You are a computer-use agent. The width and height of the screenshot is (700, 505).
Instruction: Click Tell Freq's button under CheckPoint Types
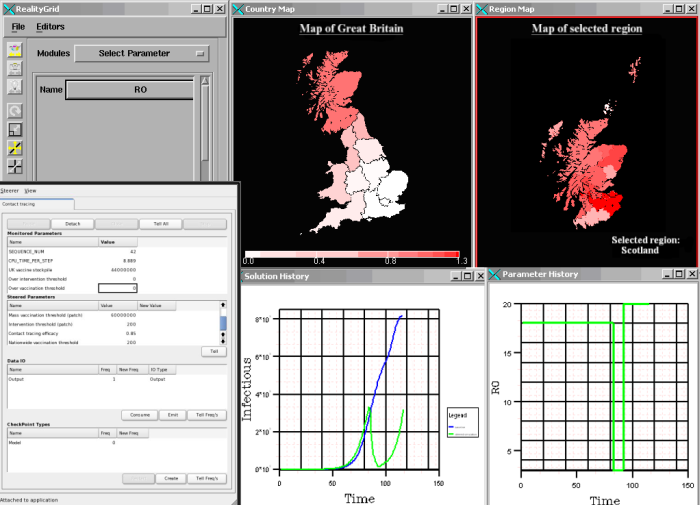tap(207, 479)
